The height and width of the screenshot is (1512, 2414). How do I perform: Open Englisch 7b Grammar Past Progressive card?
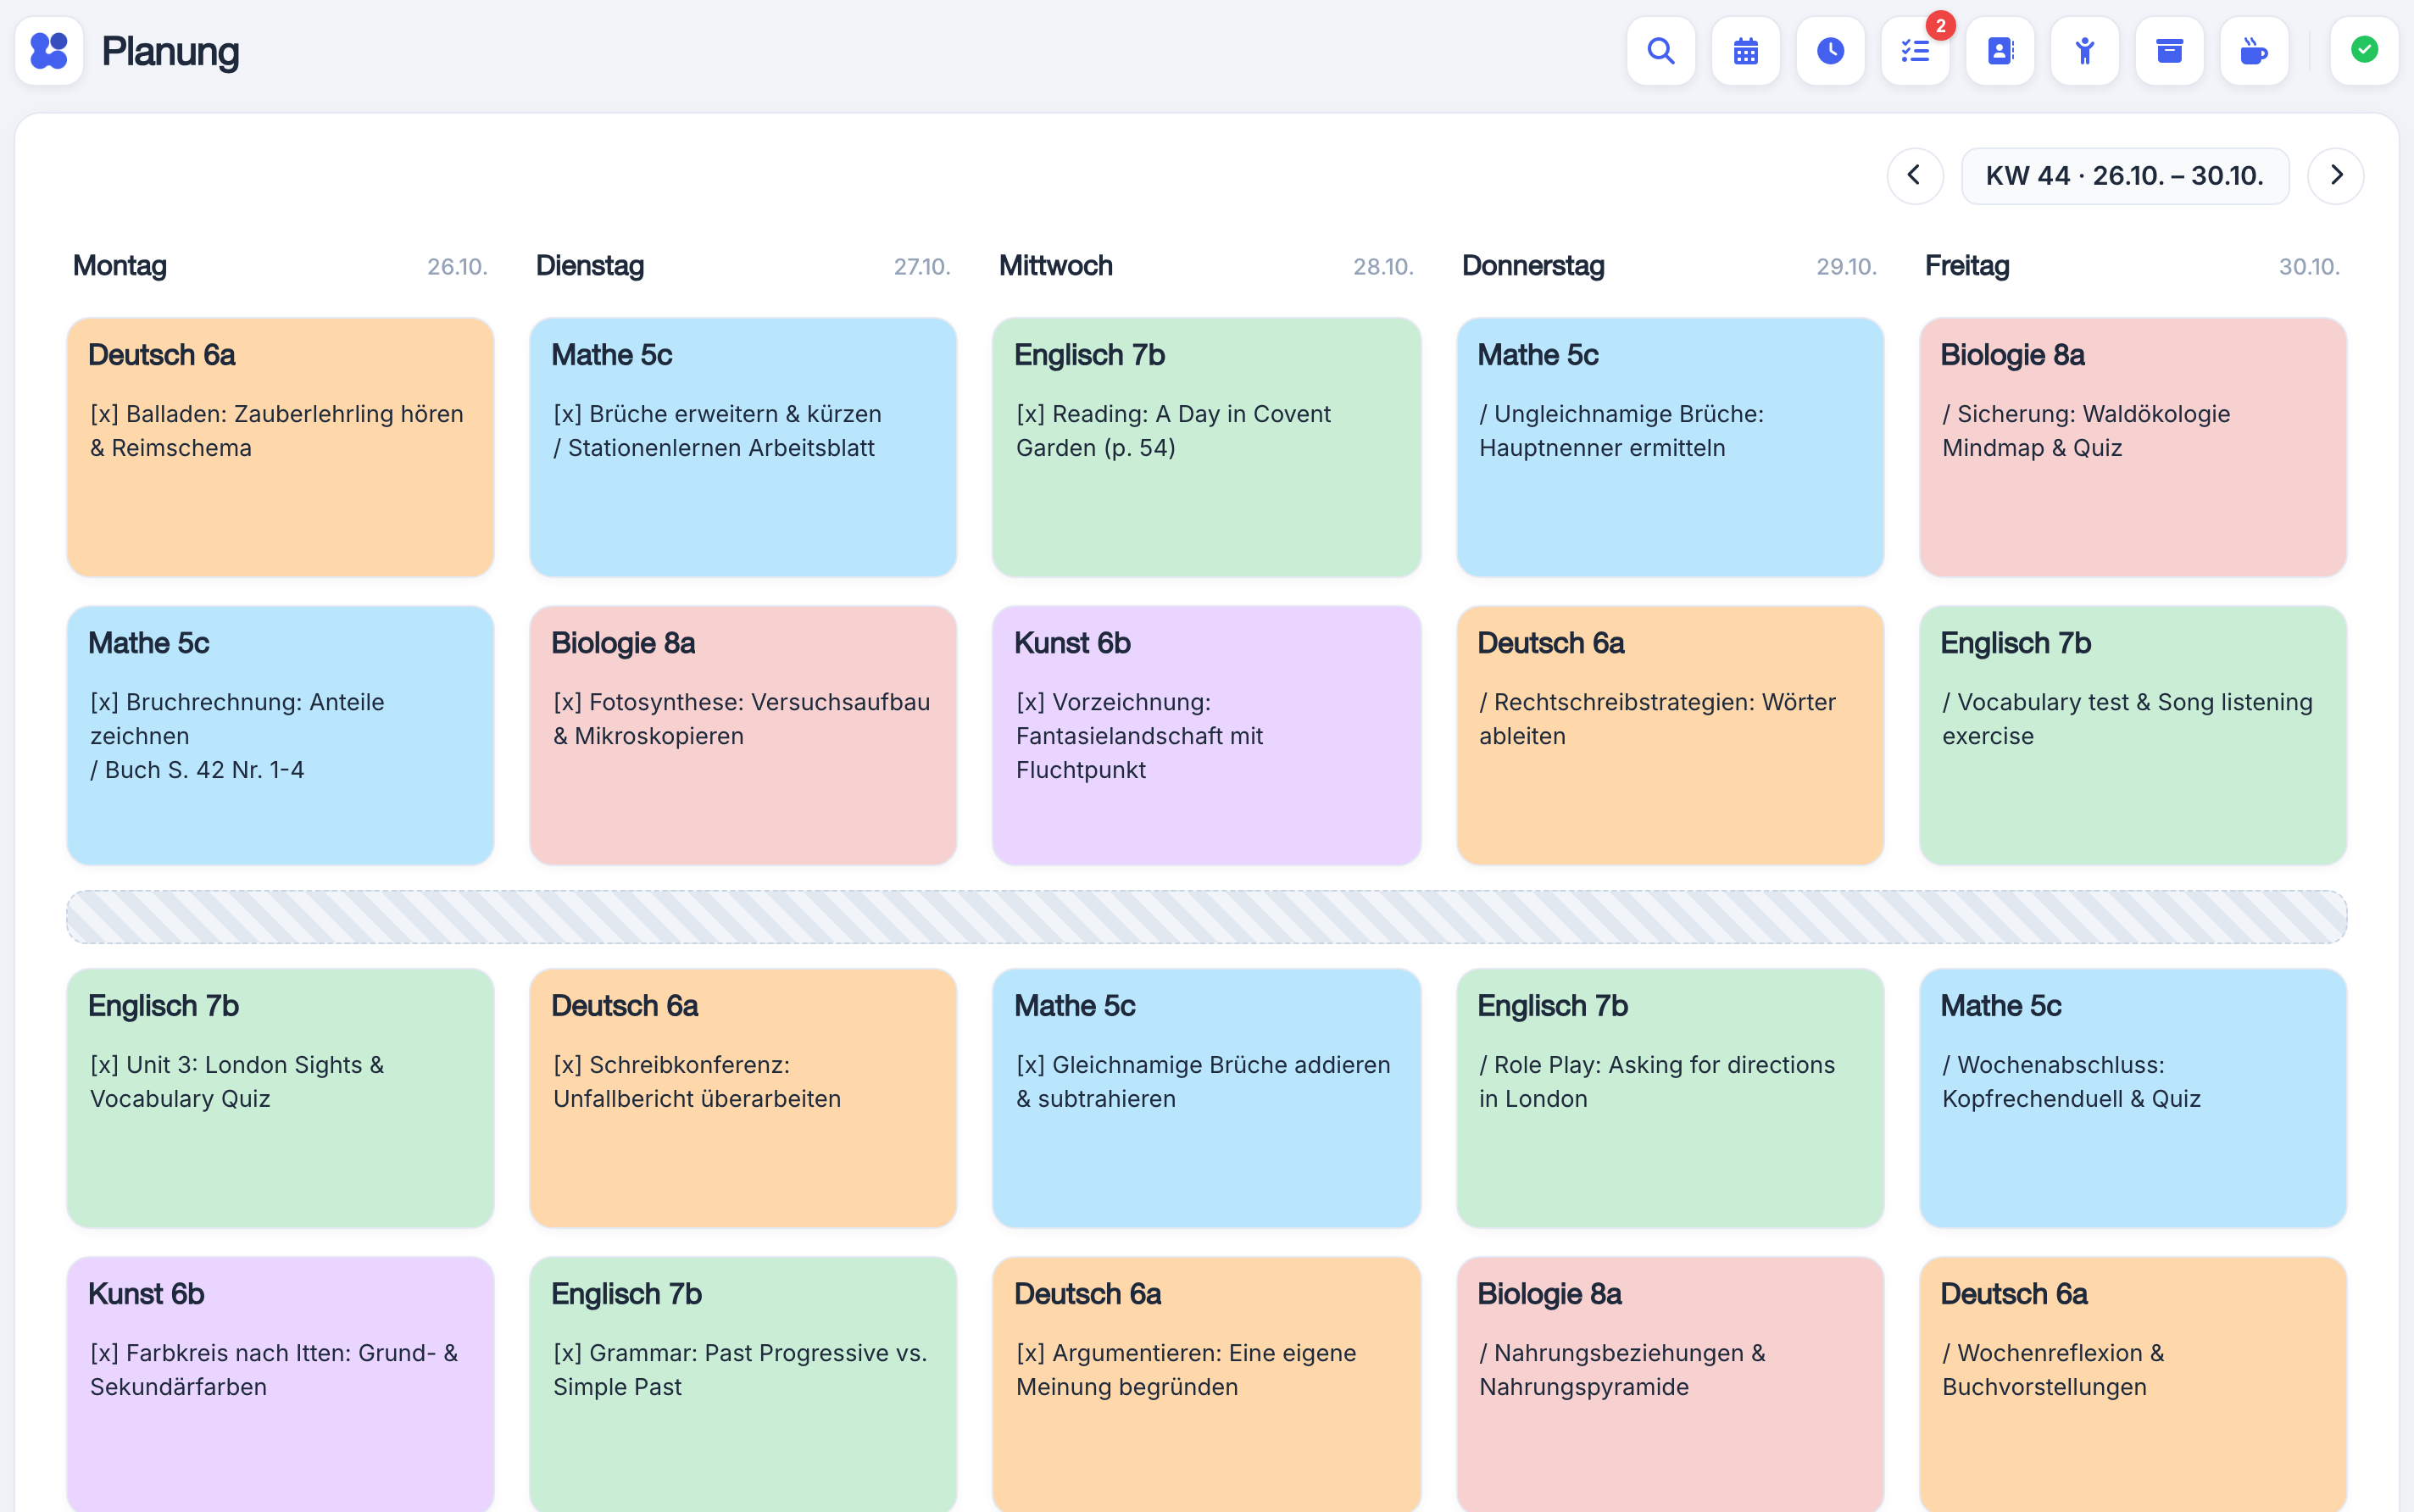(743, 1385)
